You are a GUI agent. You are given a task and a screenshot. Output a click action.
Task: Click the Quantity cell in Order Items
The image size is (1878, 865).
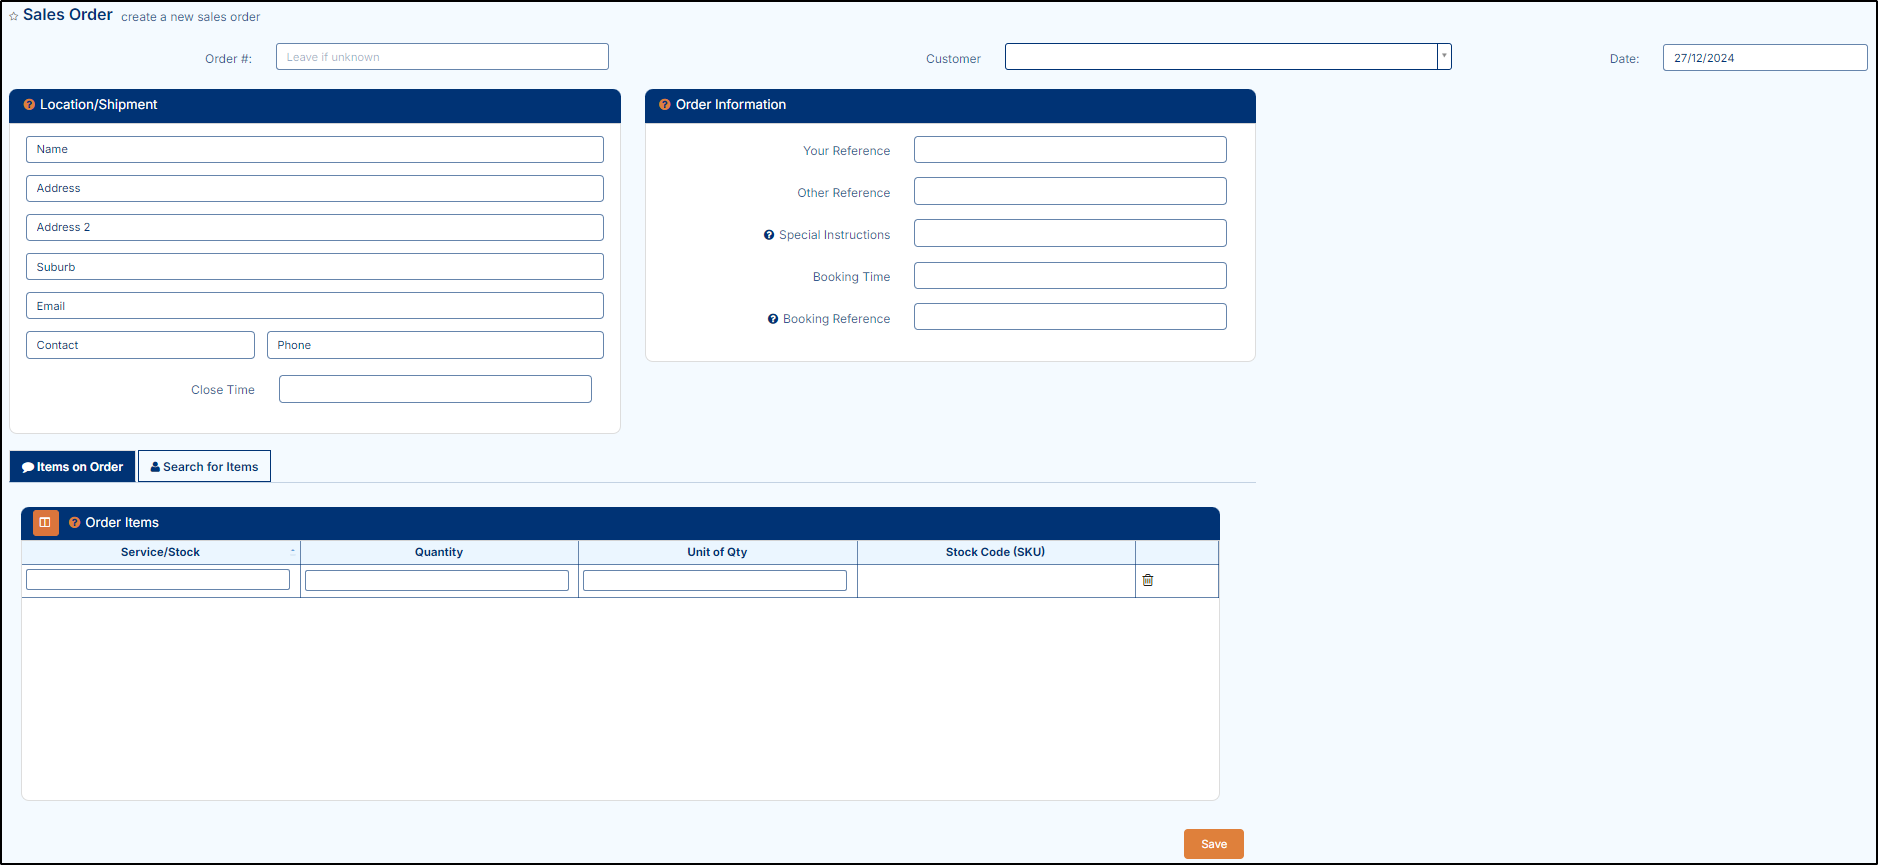[x=437, y=581]
